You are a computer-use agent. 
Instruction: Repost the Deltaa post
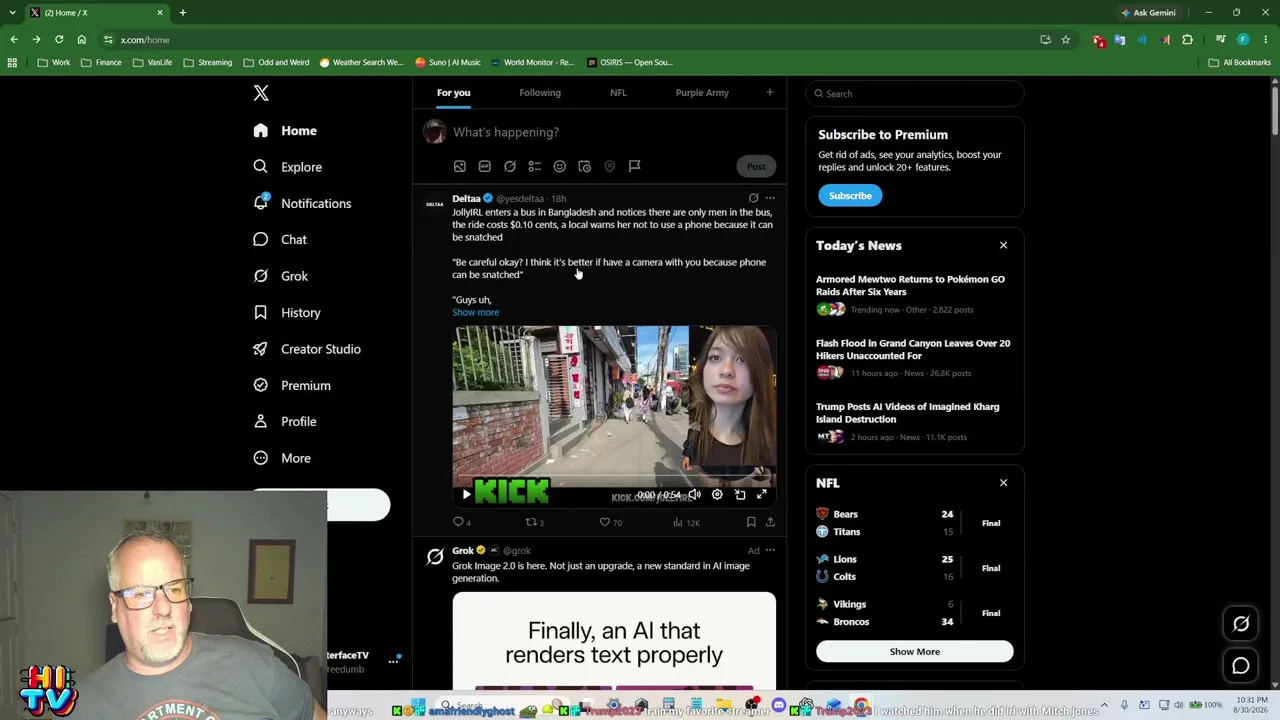[534, 522]
